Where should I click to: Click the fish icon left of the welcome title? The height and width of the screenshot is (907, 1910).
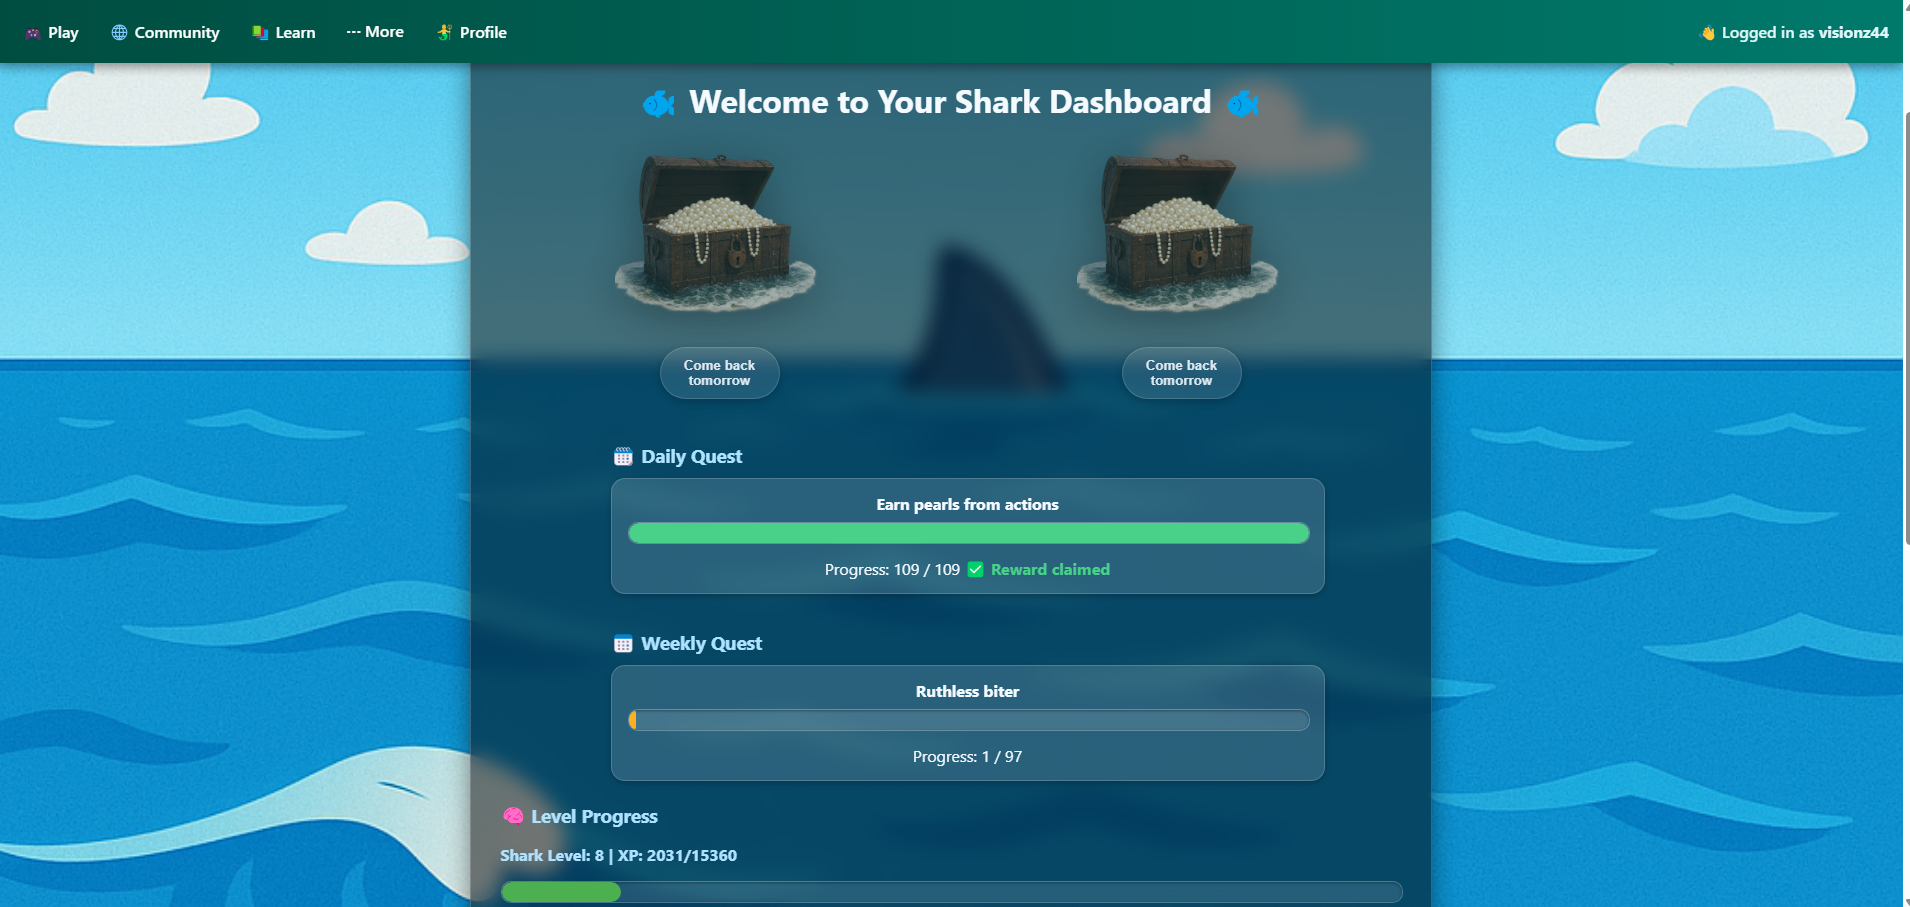coord(658,103)
